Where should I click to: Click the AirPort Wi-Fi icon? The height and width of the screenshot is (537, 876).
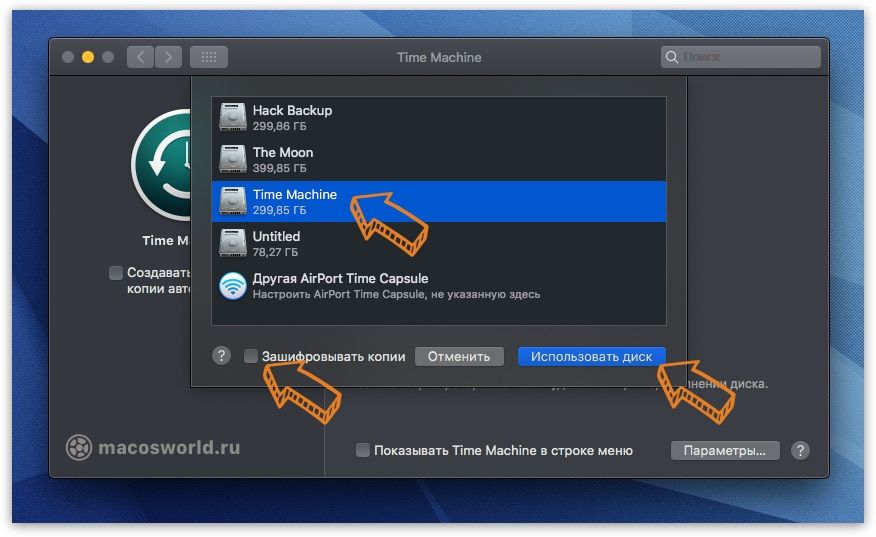pos(232,286)
